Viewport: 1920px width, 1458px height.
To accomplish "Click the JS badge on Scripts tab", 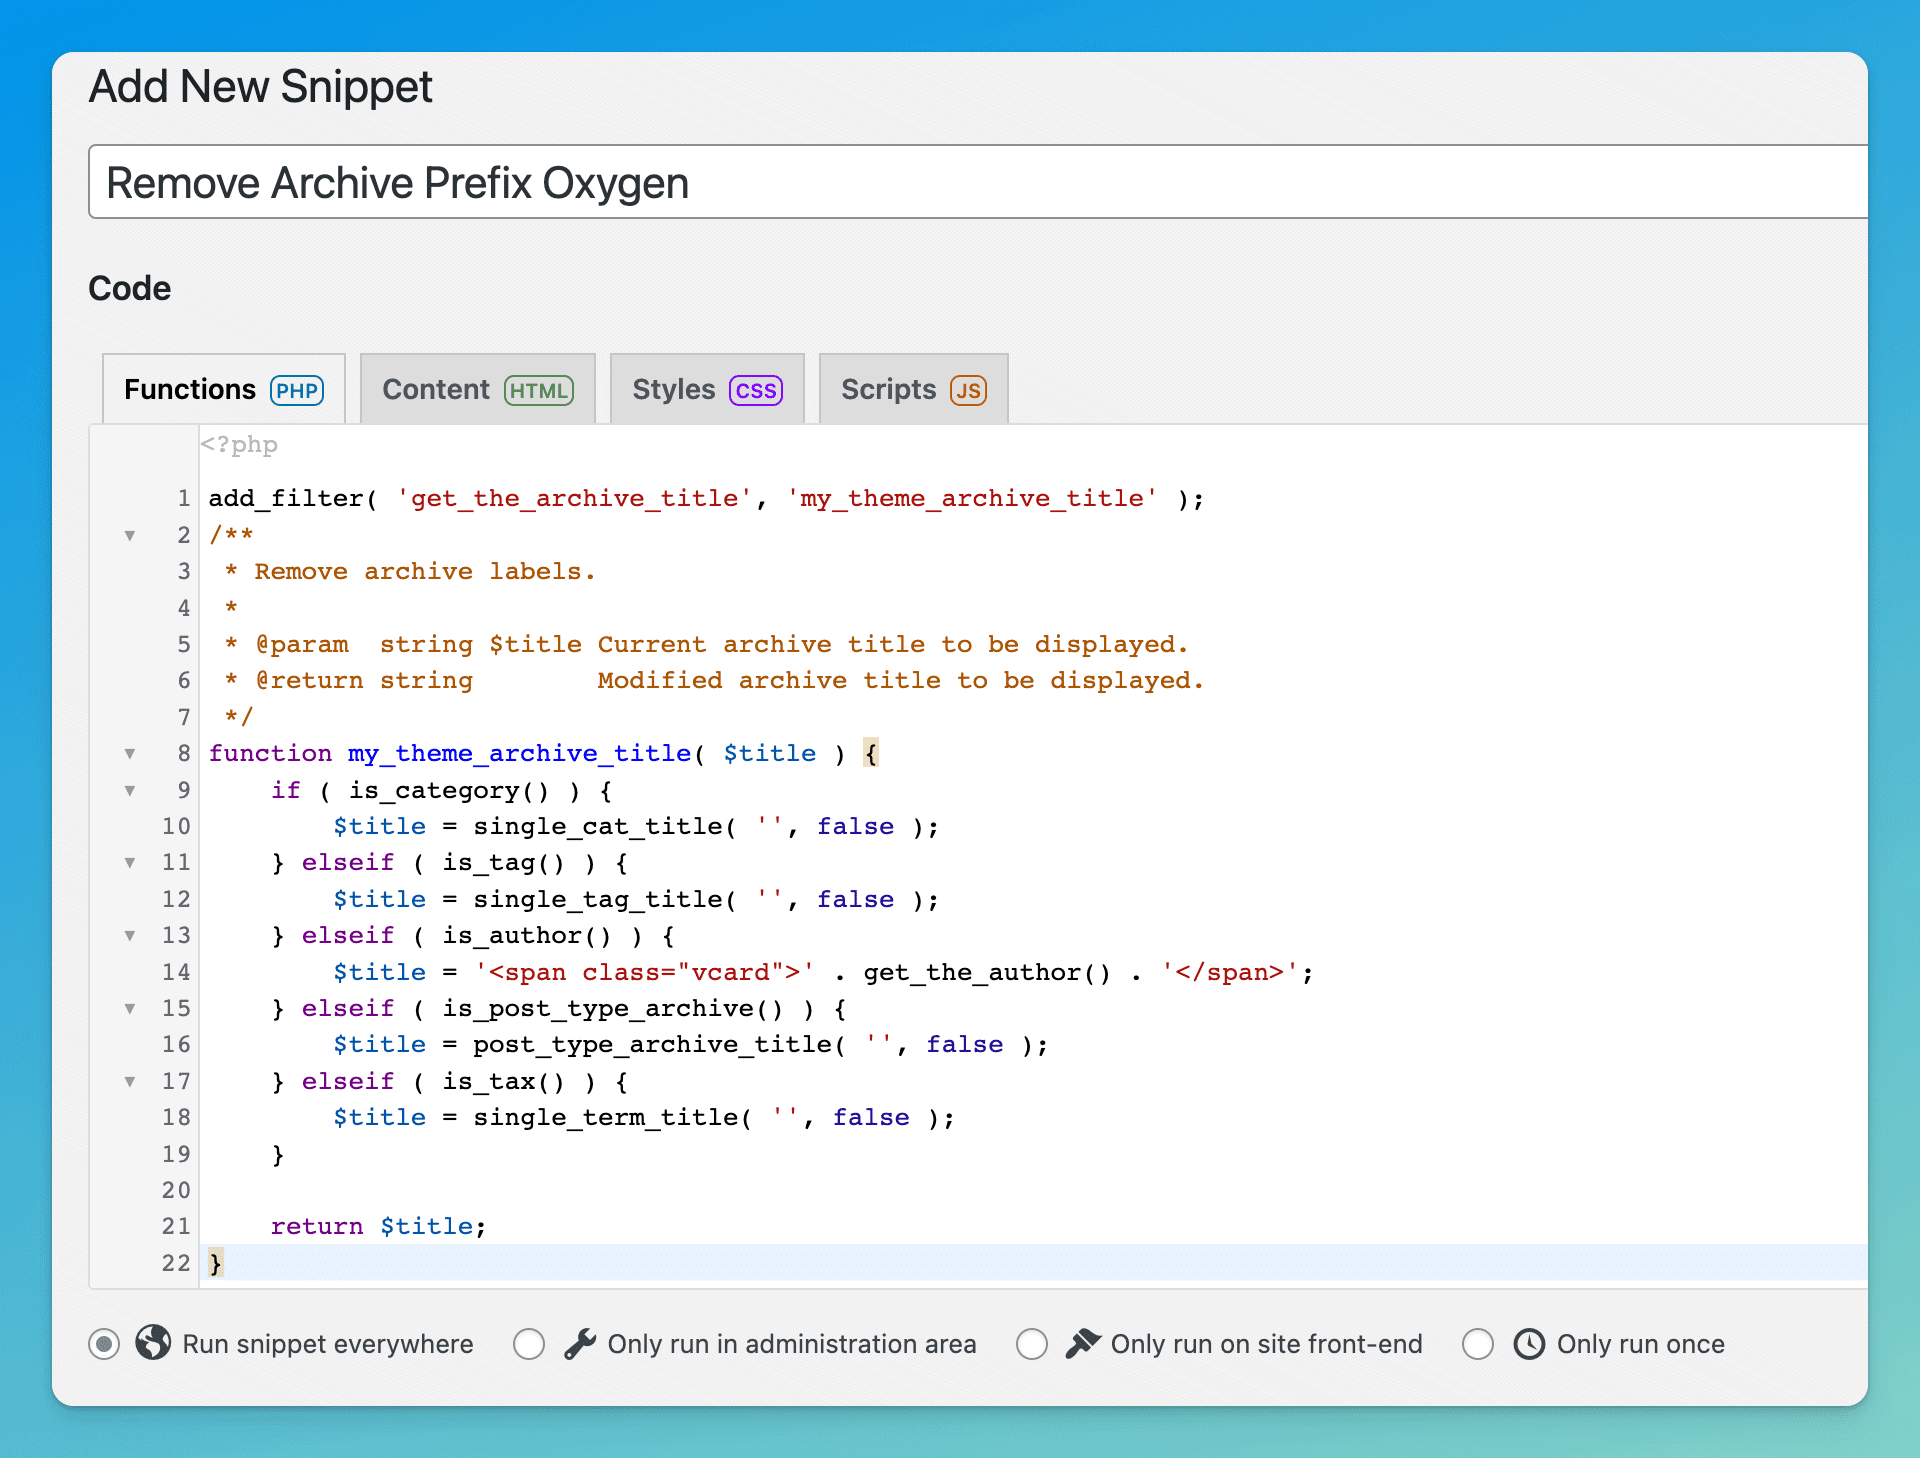I will pos(968,391).
